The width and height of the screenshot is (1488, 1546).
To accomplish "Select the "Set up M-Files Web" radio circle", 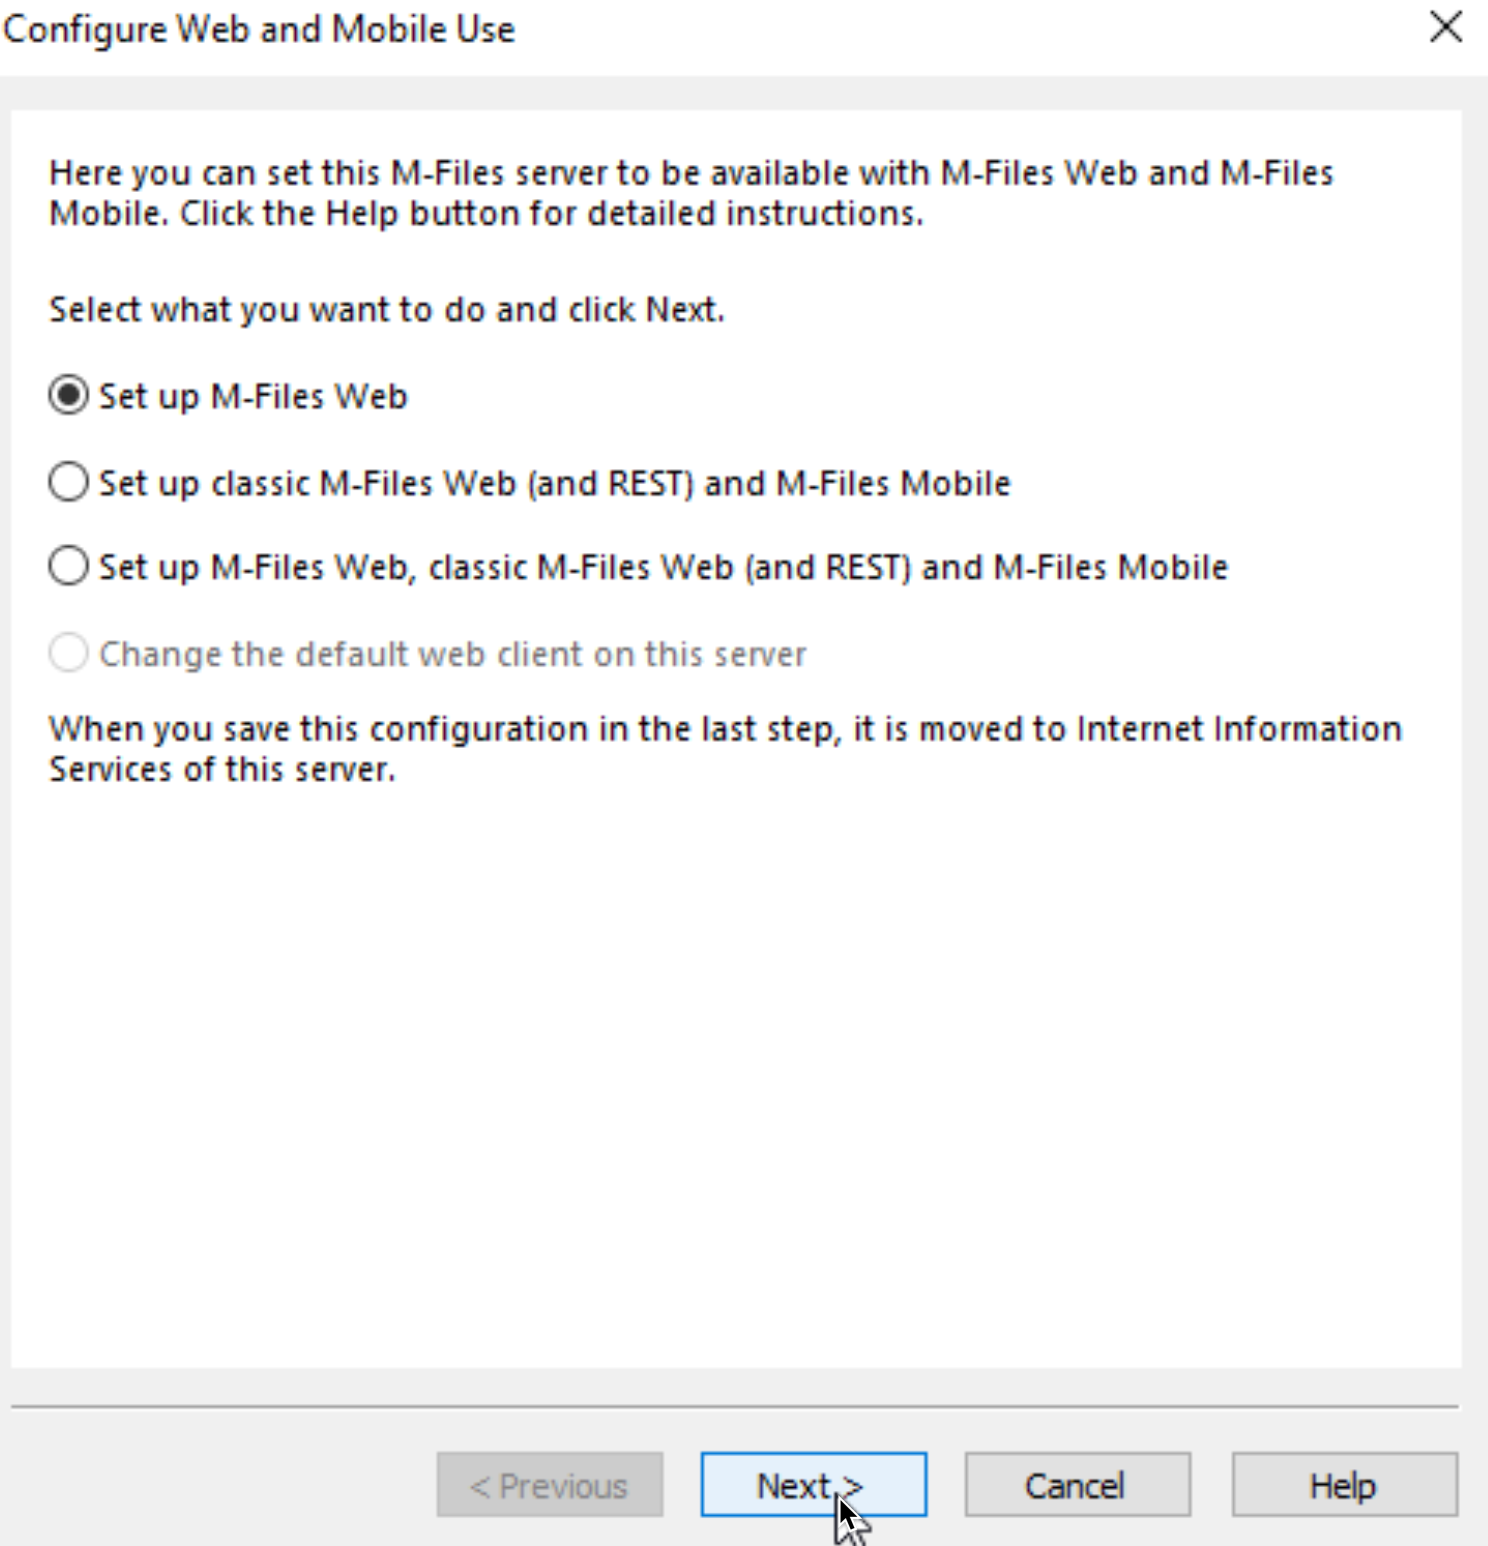I will [69, 395].
